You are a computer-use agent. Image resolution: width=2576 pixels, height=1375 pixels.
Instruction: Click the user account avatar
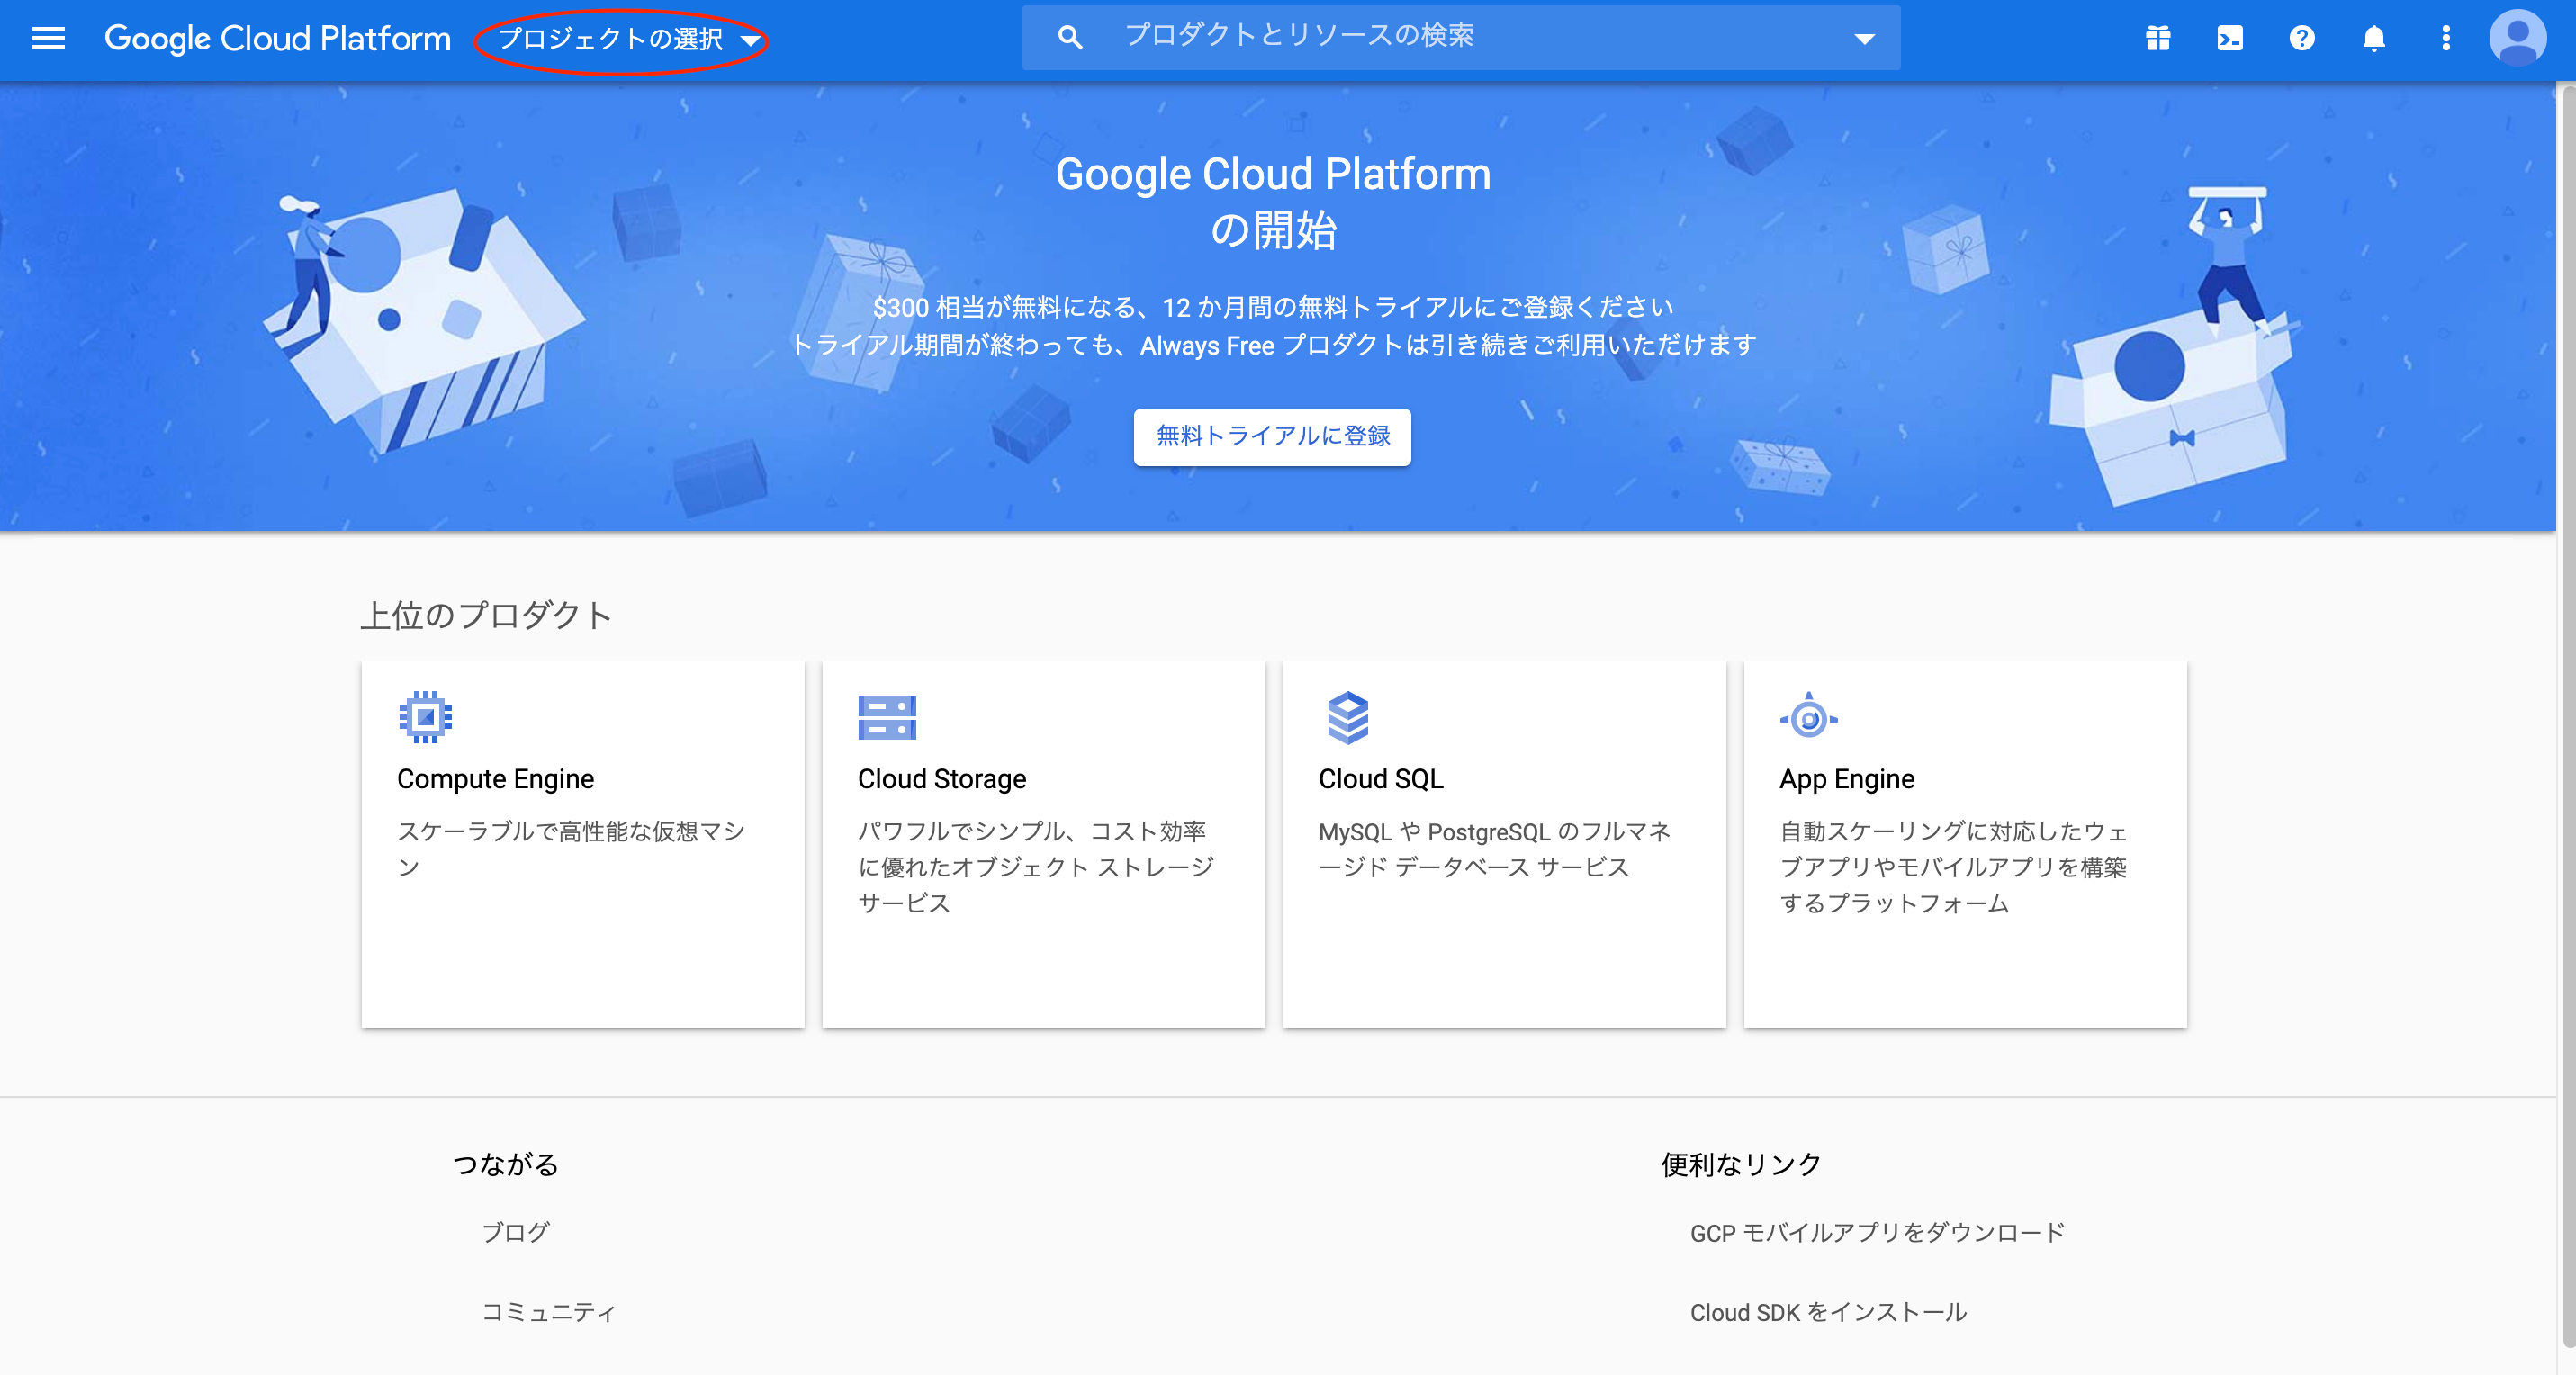pyautogui.click(x=2517, y=38)
